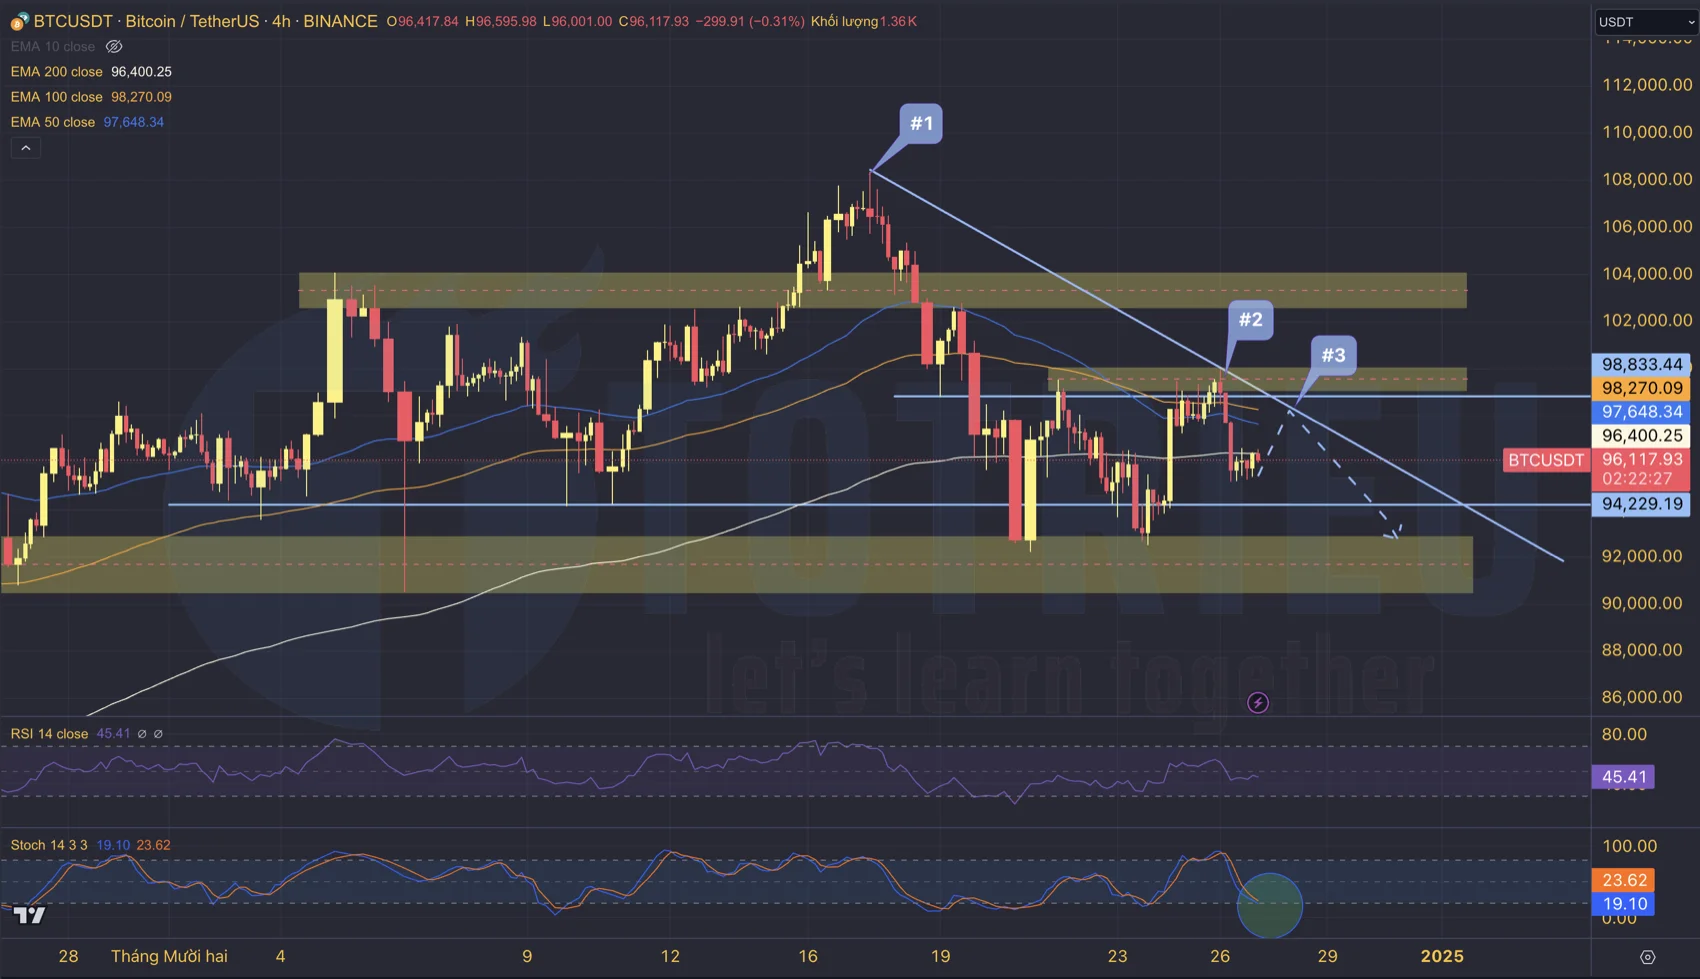The image size is (1700, 979).
Task: Select the #2 callout annotation
Action: tap(1250, 320)
